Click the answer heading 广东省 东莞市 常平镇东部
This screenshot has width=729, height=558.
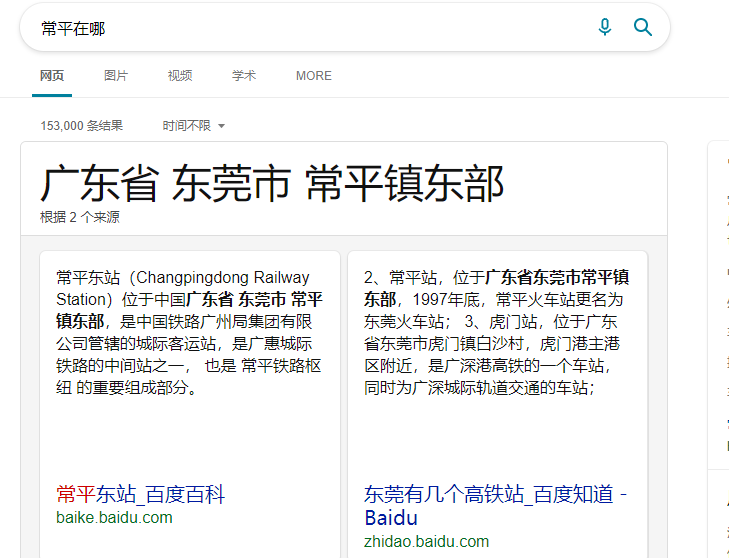(272, 184)
